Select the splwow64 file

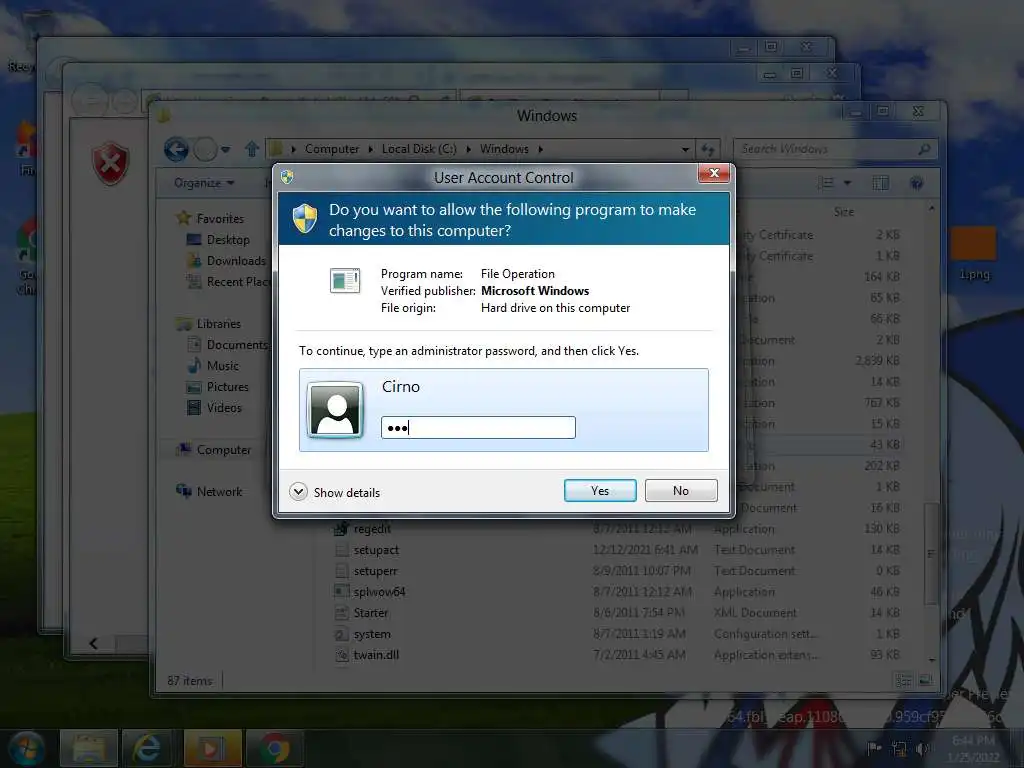click(x=379, y=592)
